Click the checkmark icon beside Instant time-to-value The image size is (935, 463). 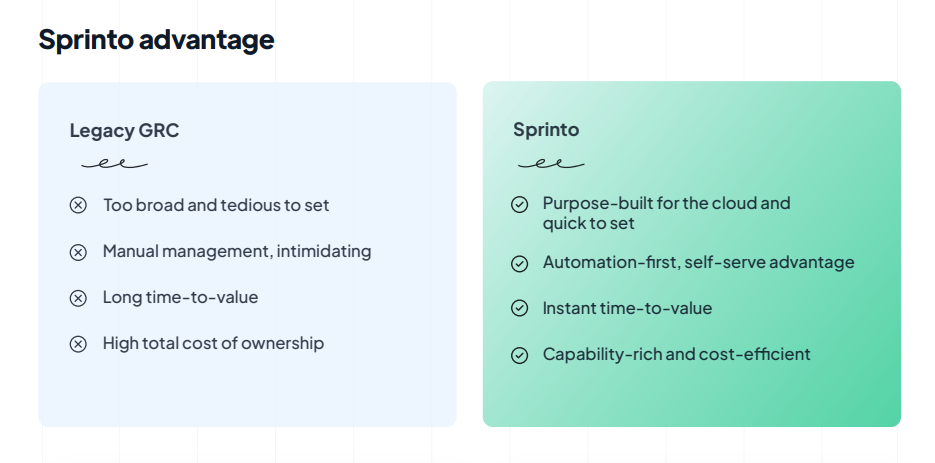coord(519,308)
